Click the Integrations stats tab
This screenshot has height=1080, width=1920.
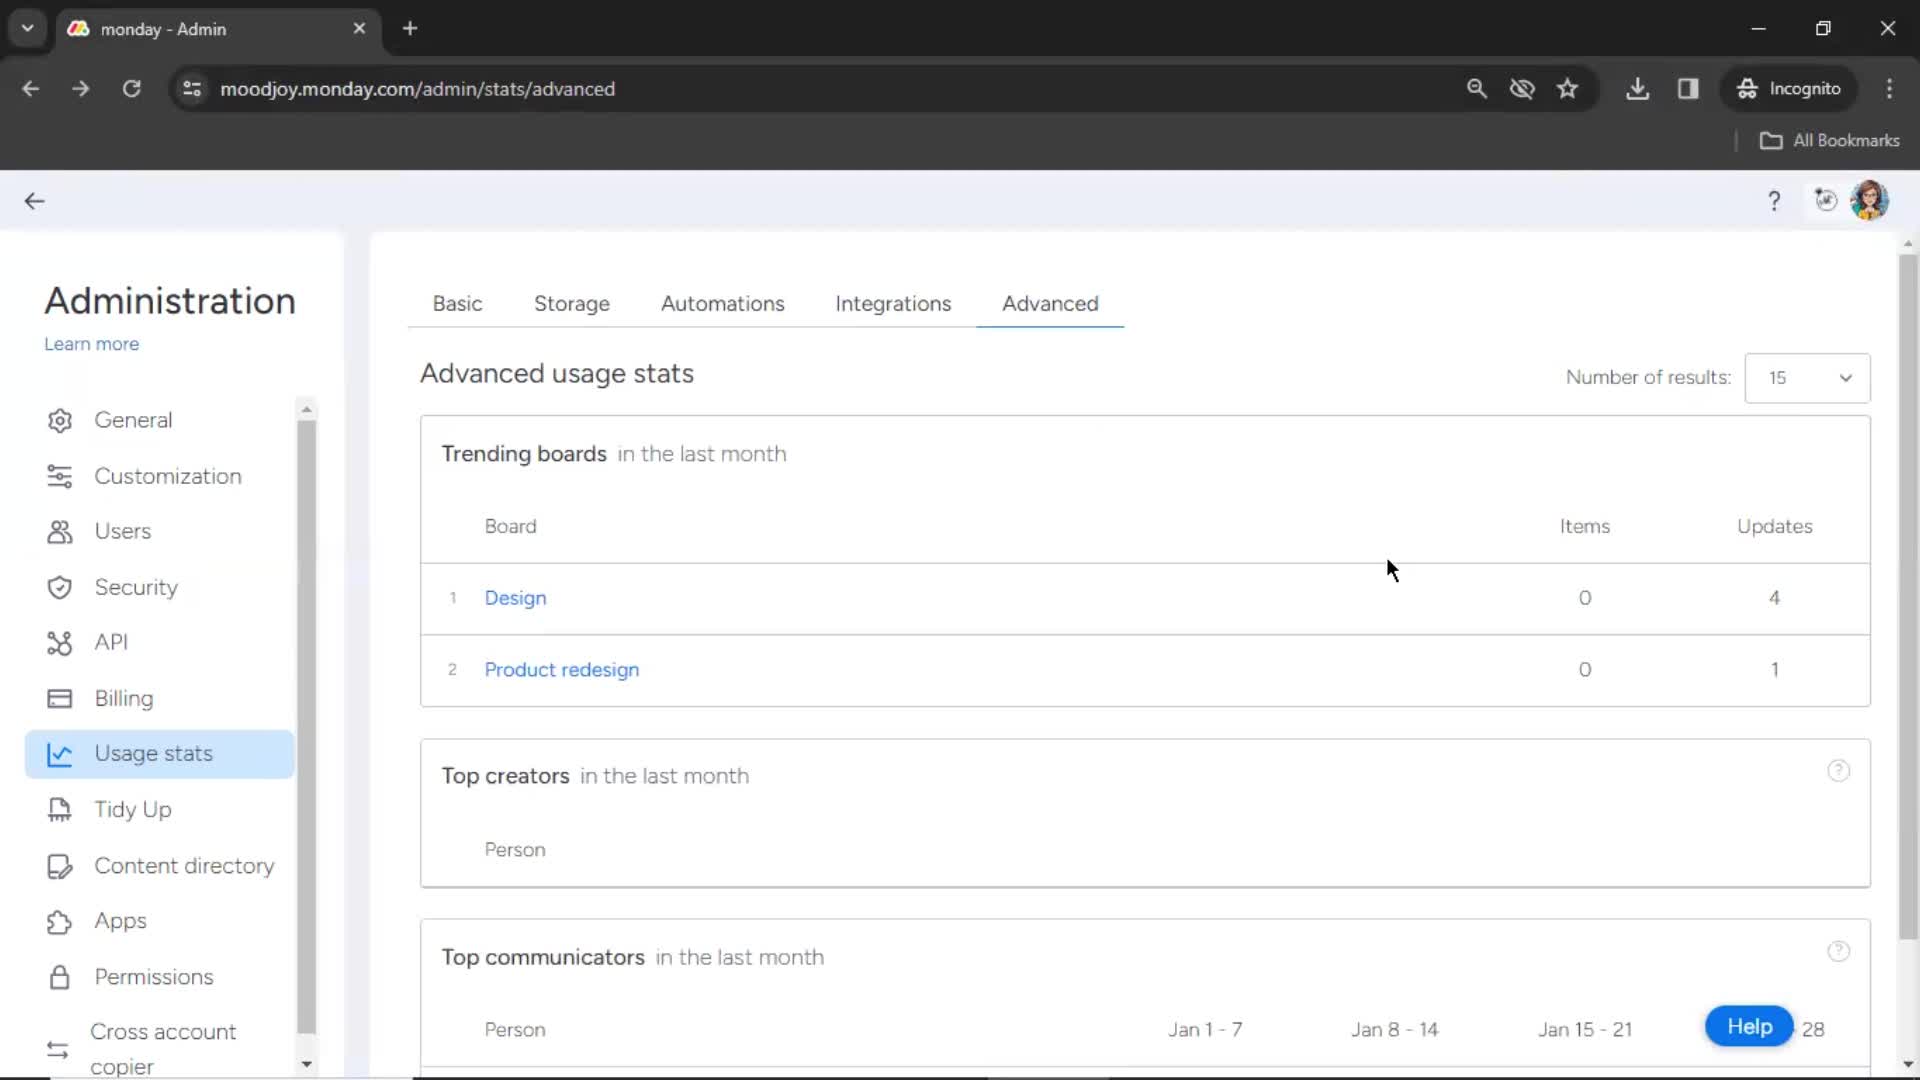click(894, 303)
